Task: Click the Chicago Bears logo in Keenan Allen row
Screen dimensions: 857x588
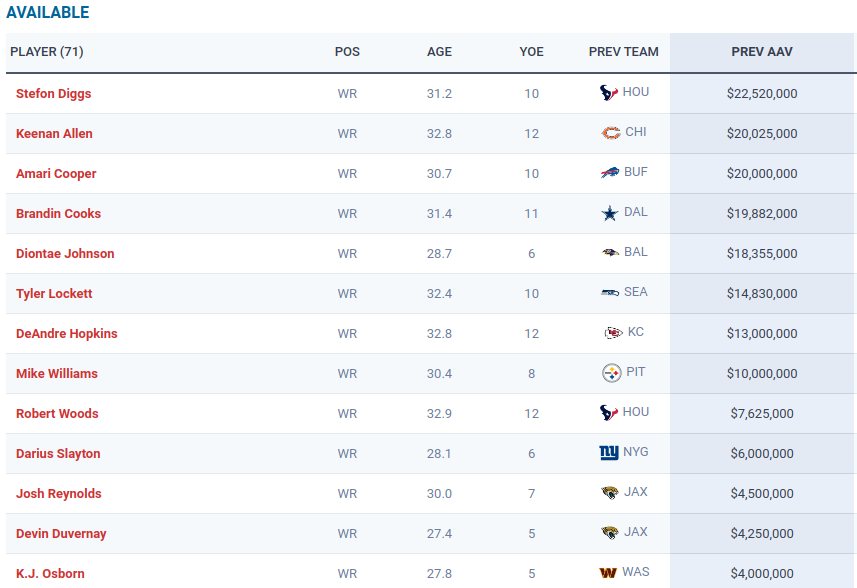Action: click(611, 133)
